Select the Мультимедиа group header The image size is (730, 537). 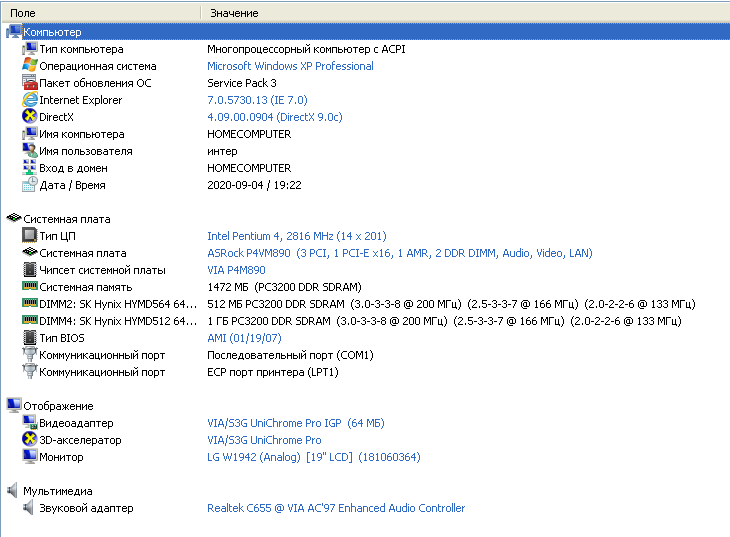tap(58, 491)
